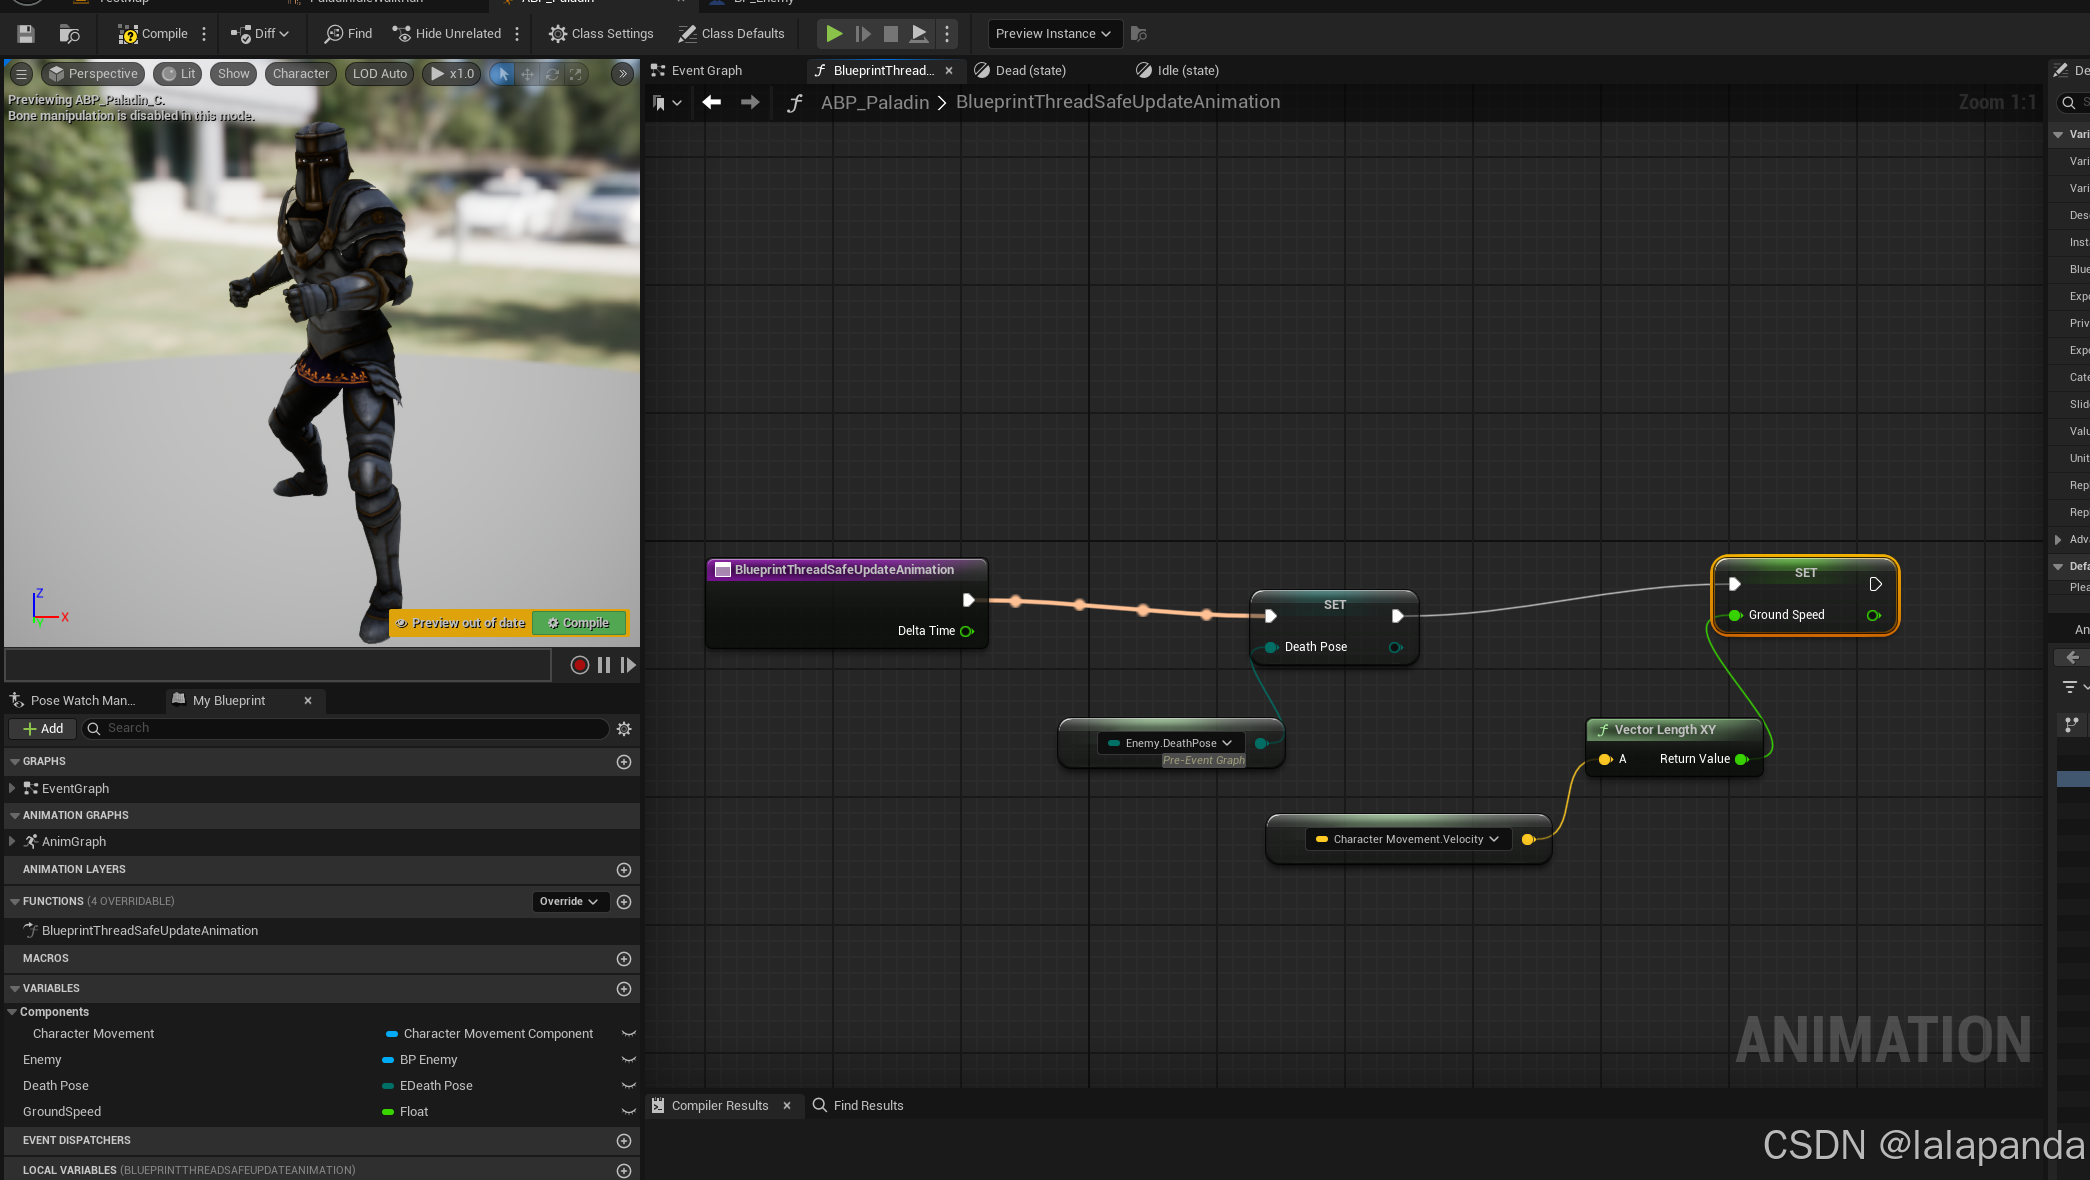Click the green Compile button in viewport

tap(579, 623)
